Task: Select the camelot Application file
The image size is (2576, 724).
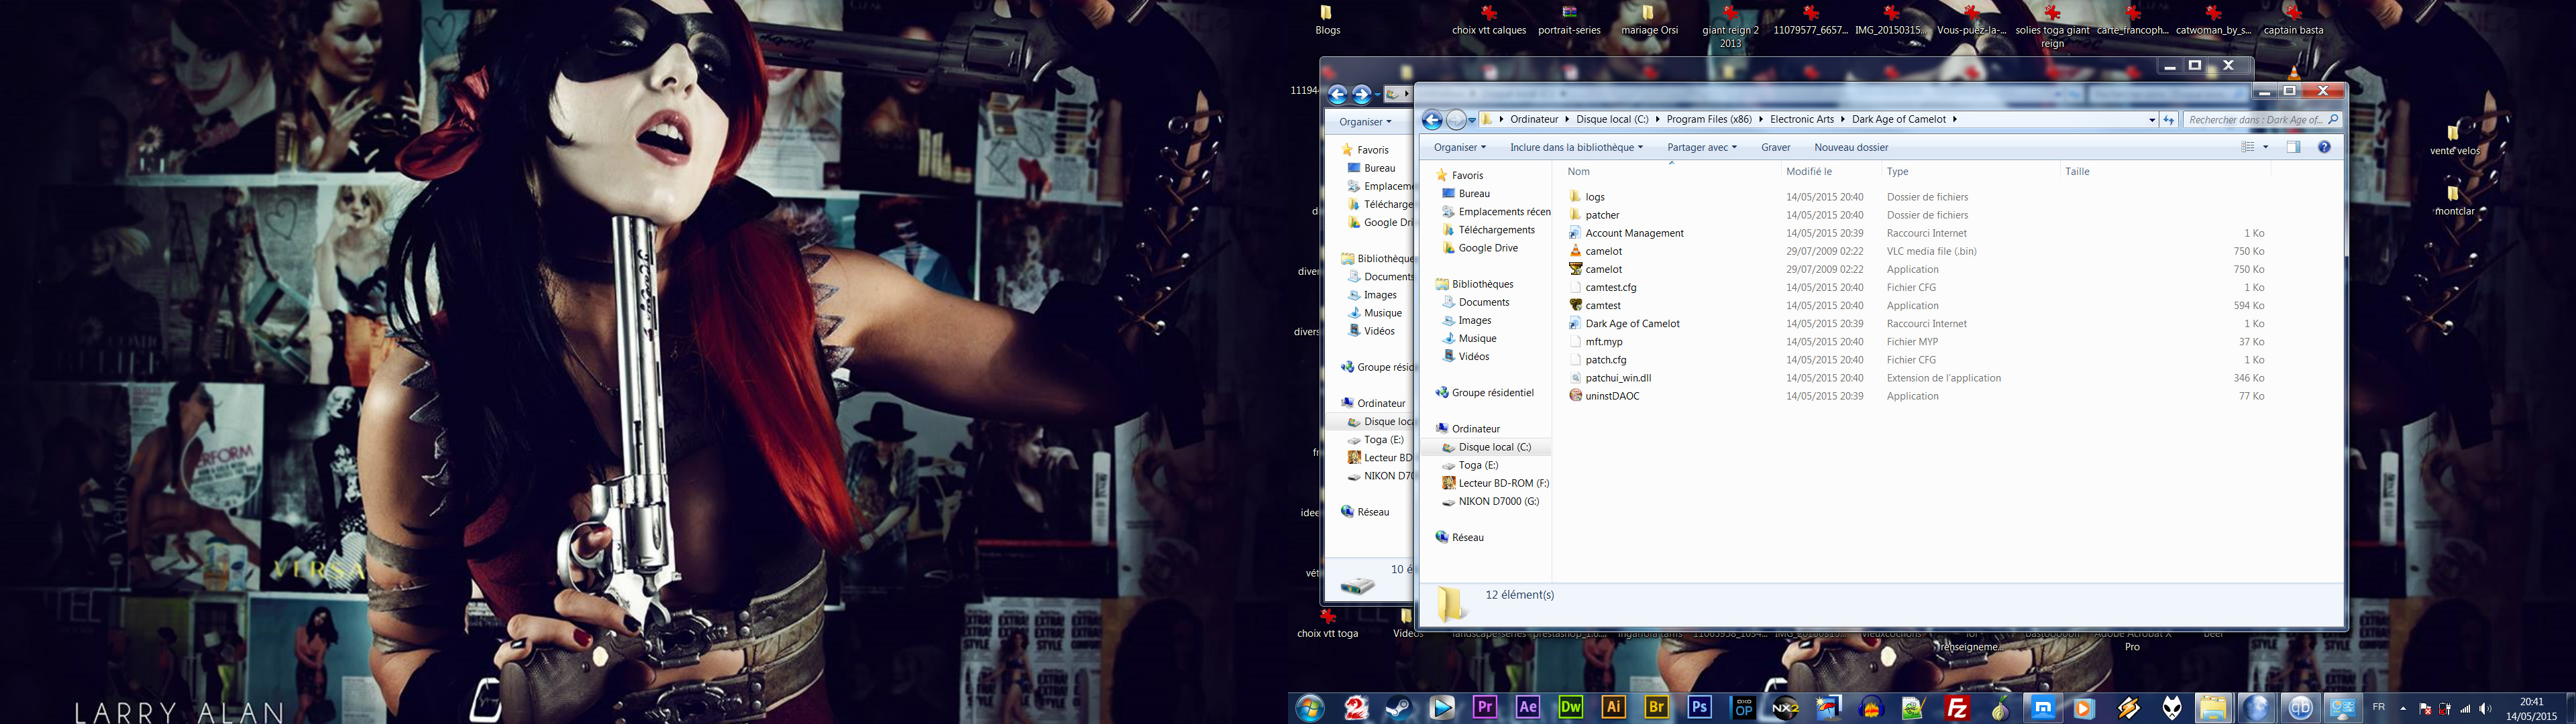Action: (x=1603, y=269)
